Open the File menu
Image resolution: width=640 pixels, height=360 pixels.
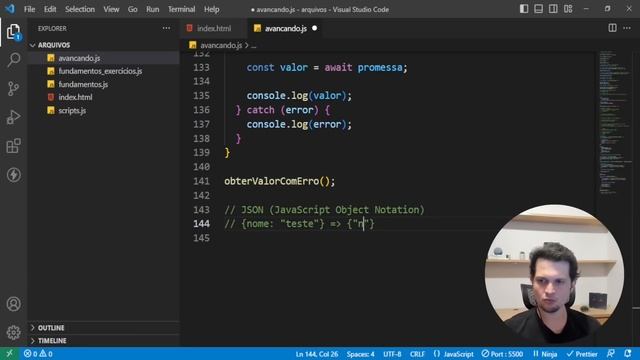[29, 9]
